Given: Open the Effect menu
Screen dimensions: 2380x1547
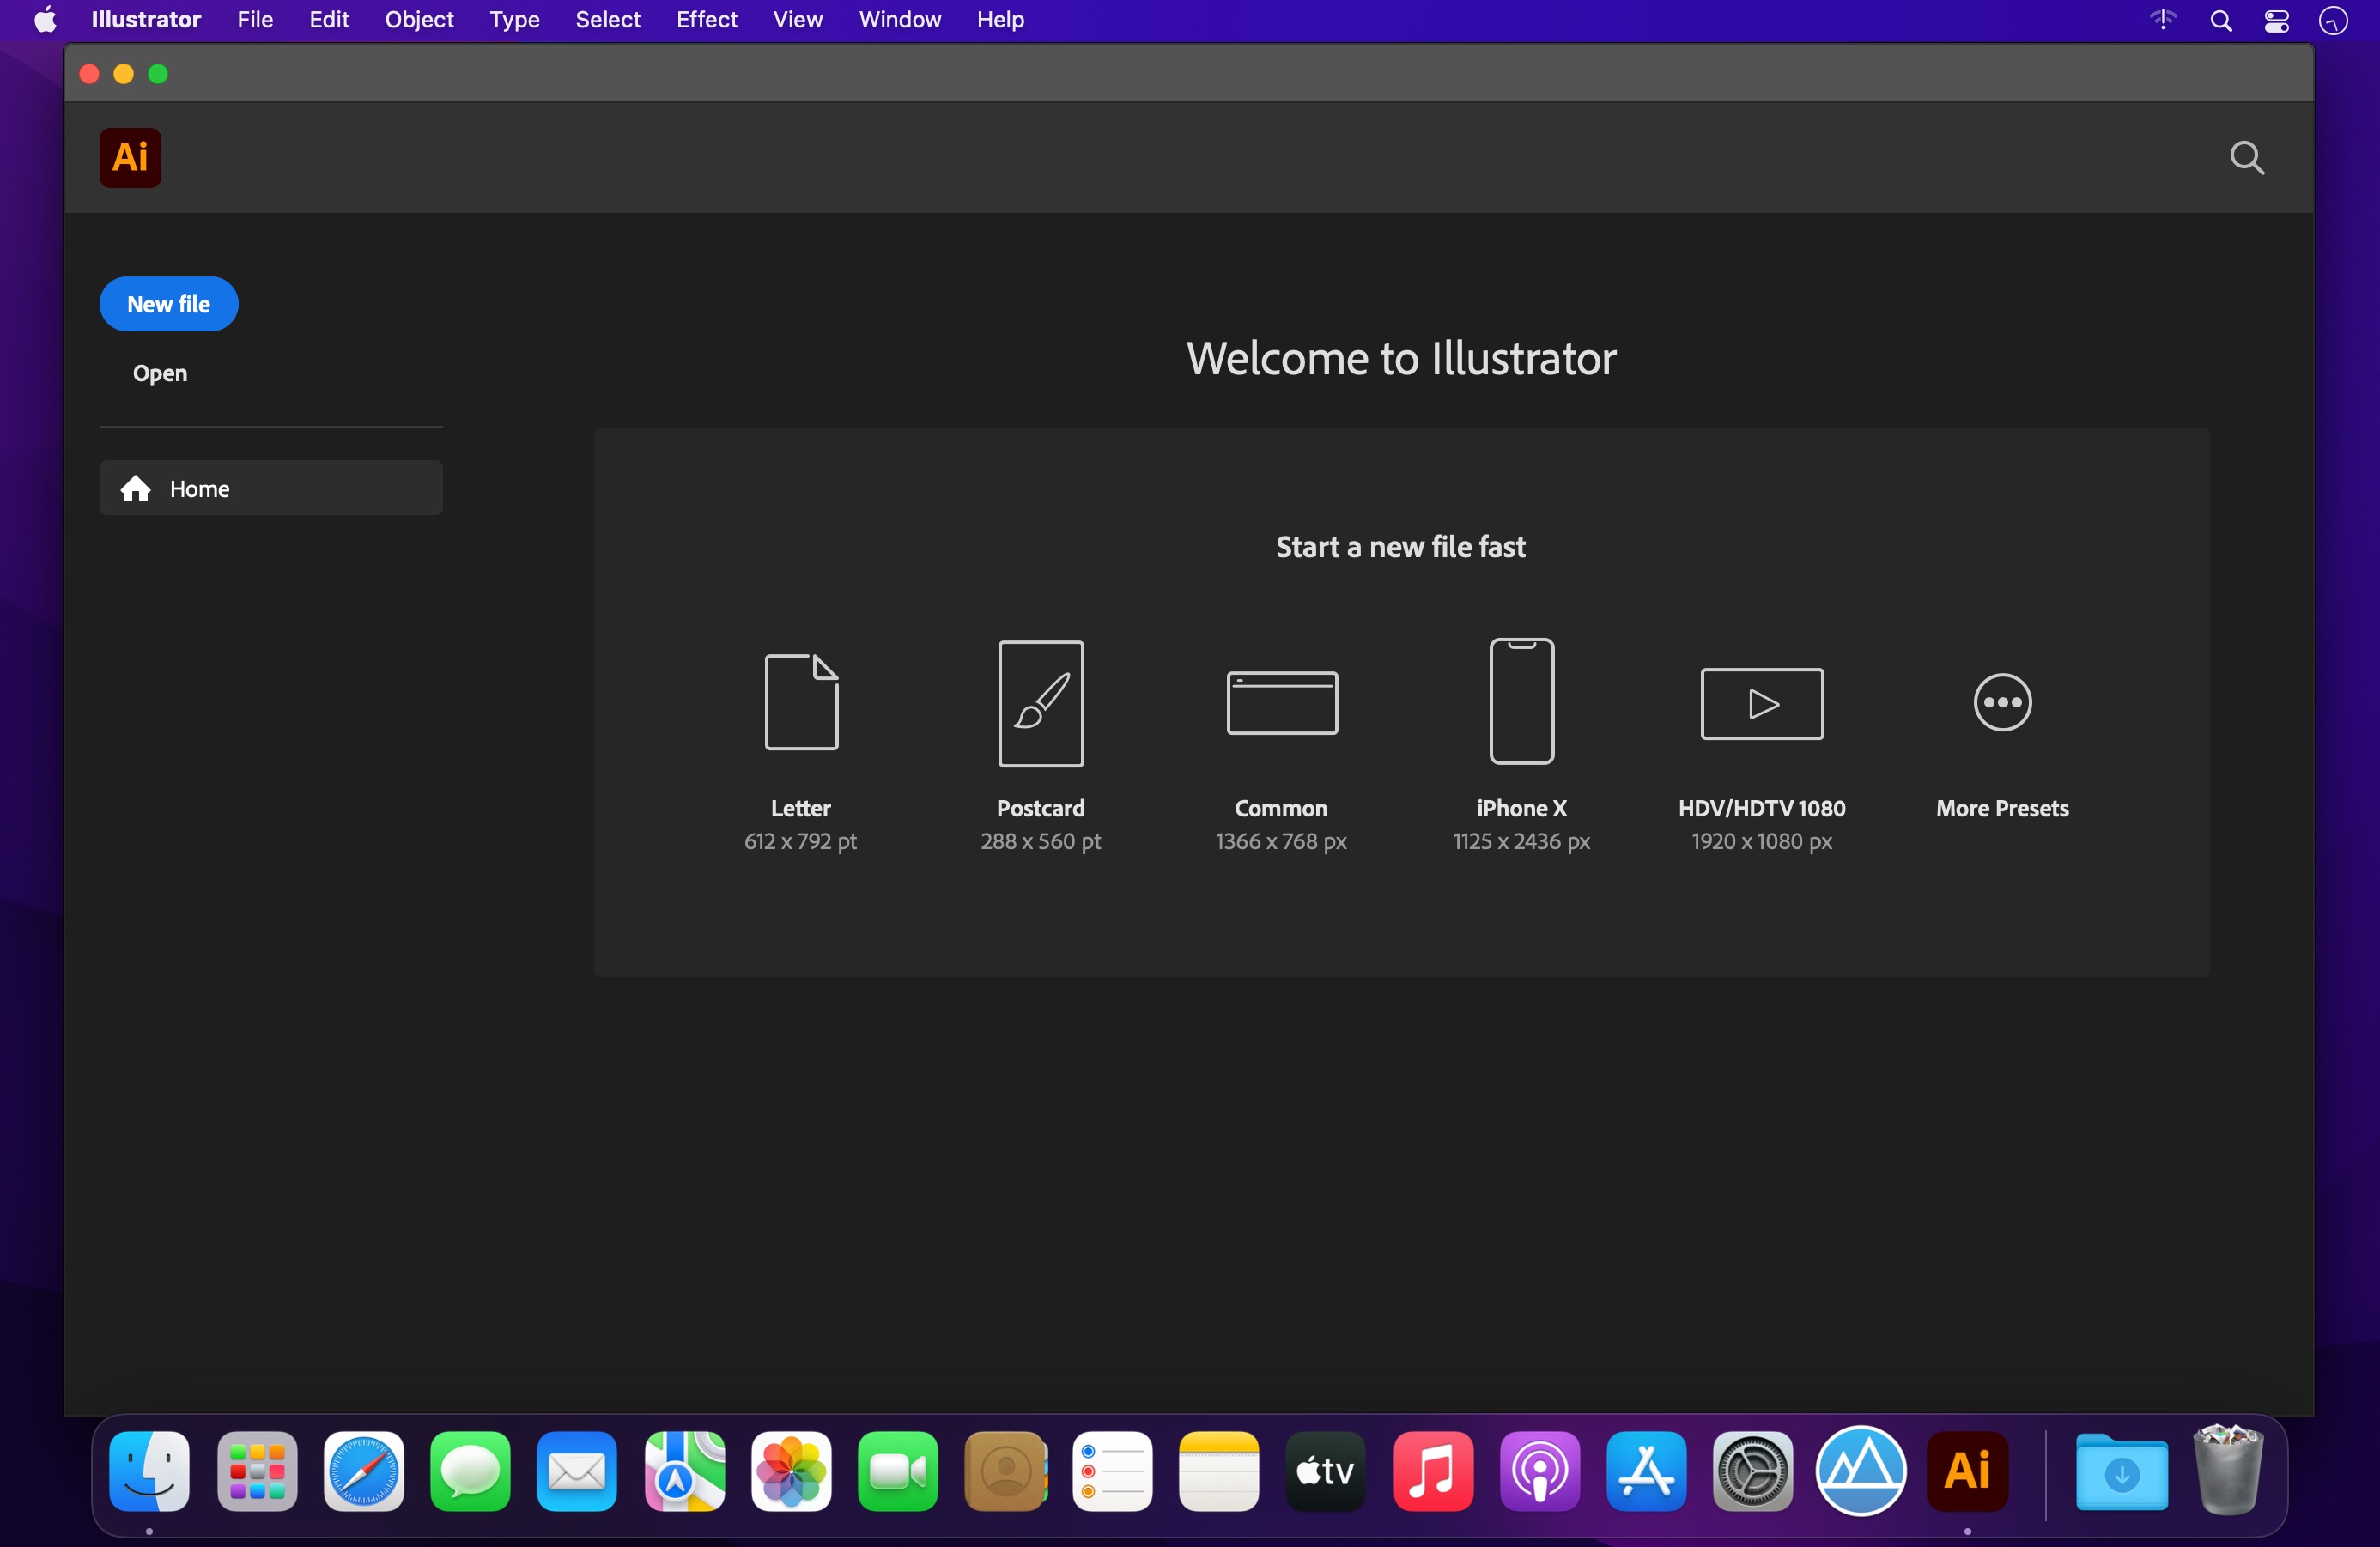Looking at the screenshot, I should (x=702, y=19).
